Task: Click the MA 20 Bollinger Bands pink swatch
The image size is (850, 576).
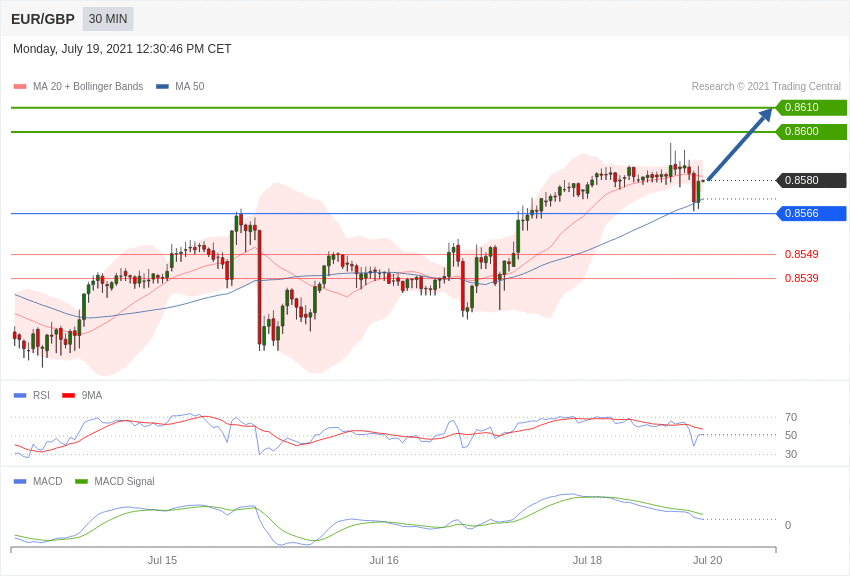Action: [x=20, y=86]
